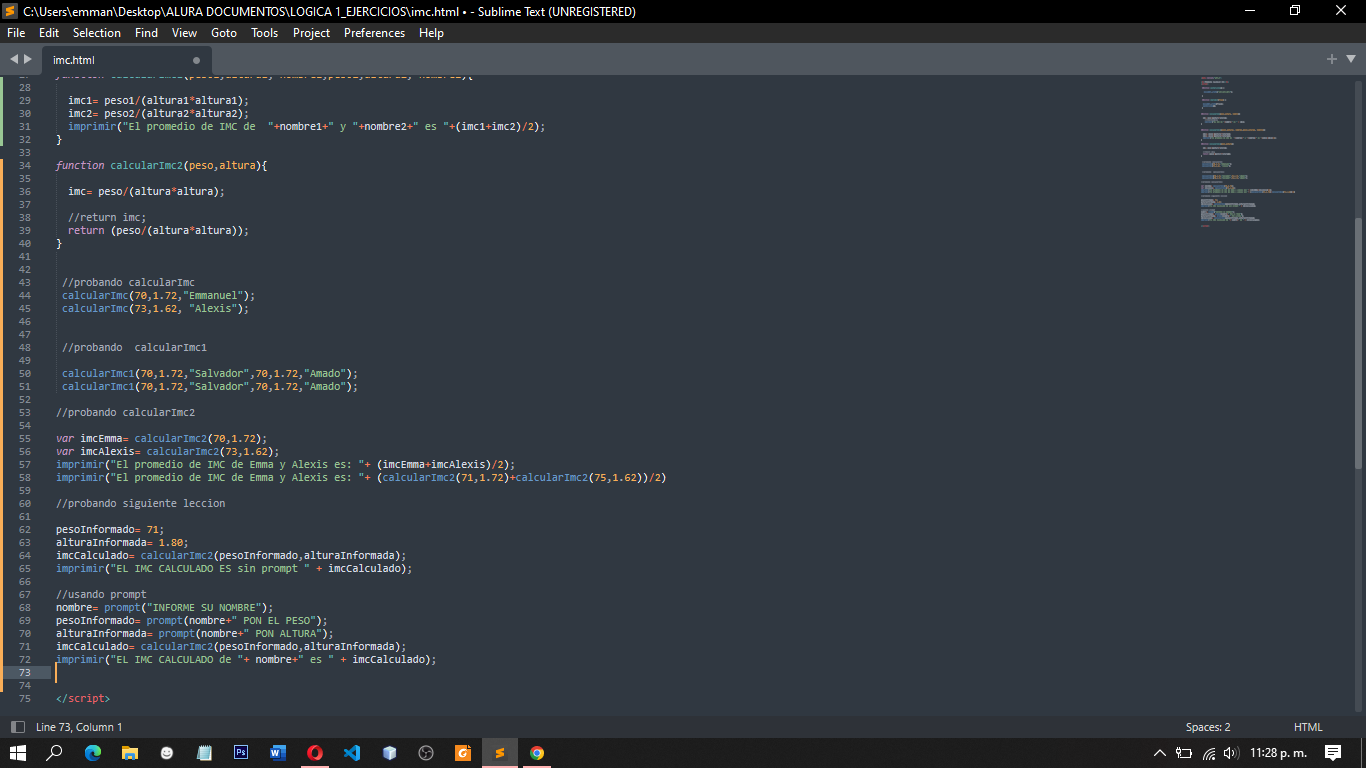Go to previous tab with left arrow

(14, 59)
